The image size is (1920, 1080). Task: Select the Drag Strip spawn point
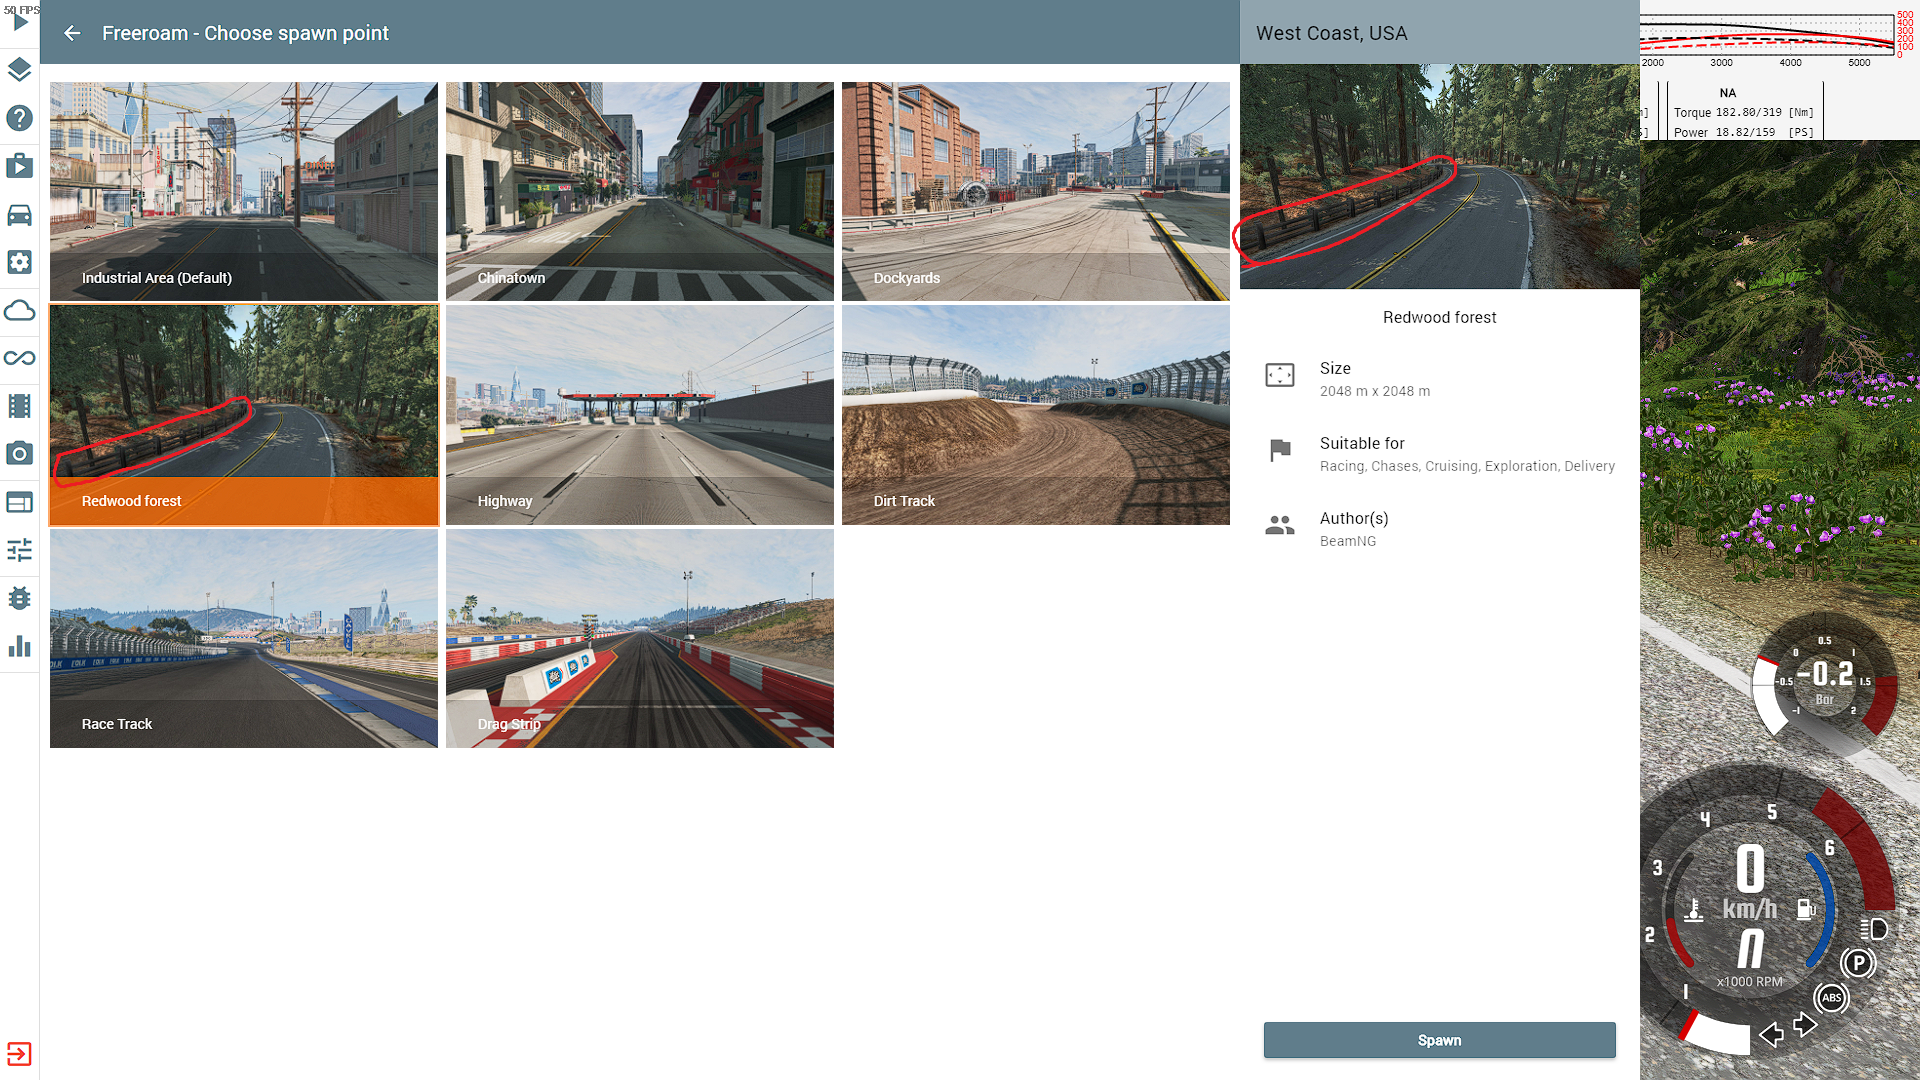(x=640, y=638)
